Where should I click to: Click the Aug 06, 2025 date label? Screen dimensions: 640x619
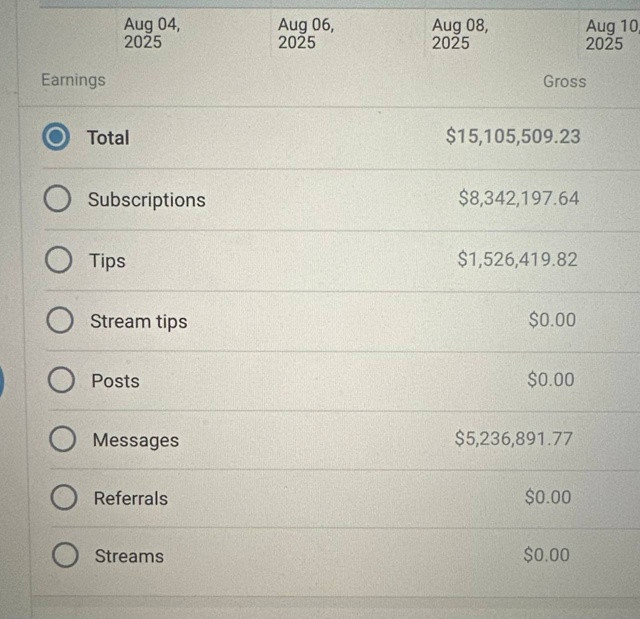point(306,33)
